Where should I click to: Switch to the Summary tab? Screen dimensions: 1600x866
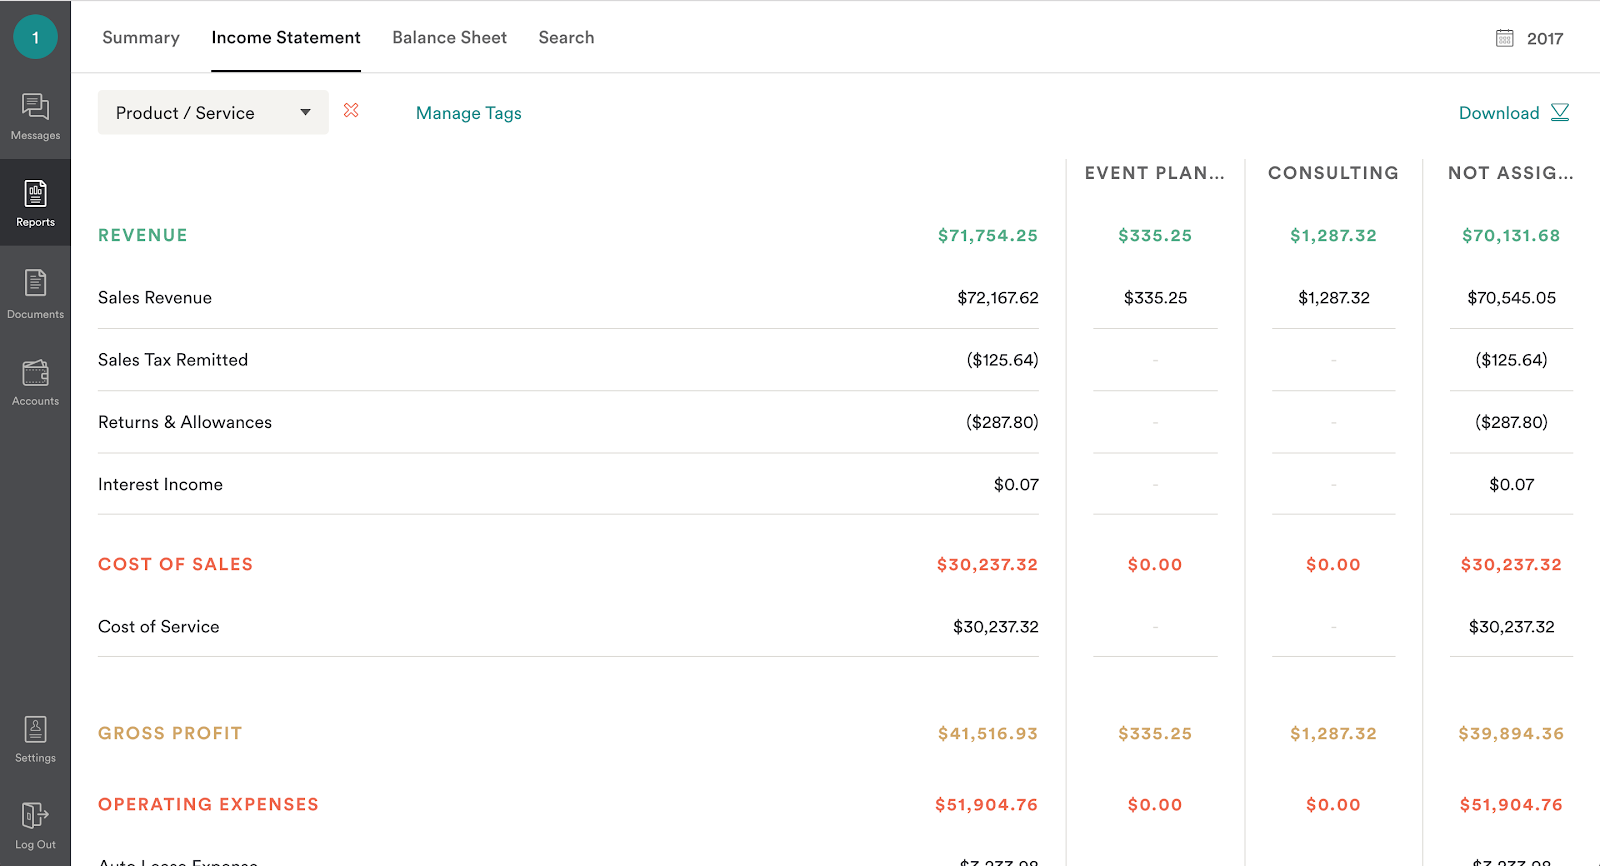141,37
